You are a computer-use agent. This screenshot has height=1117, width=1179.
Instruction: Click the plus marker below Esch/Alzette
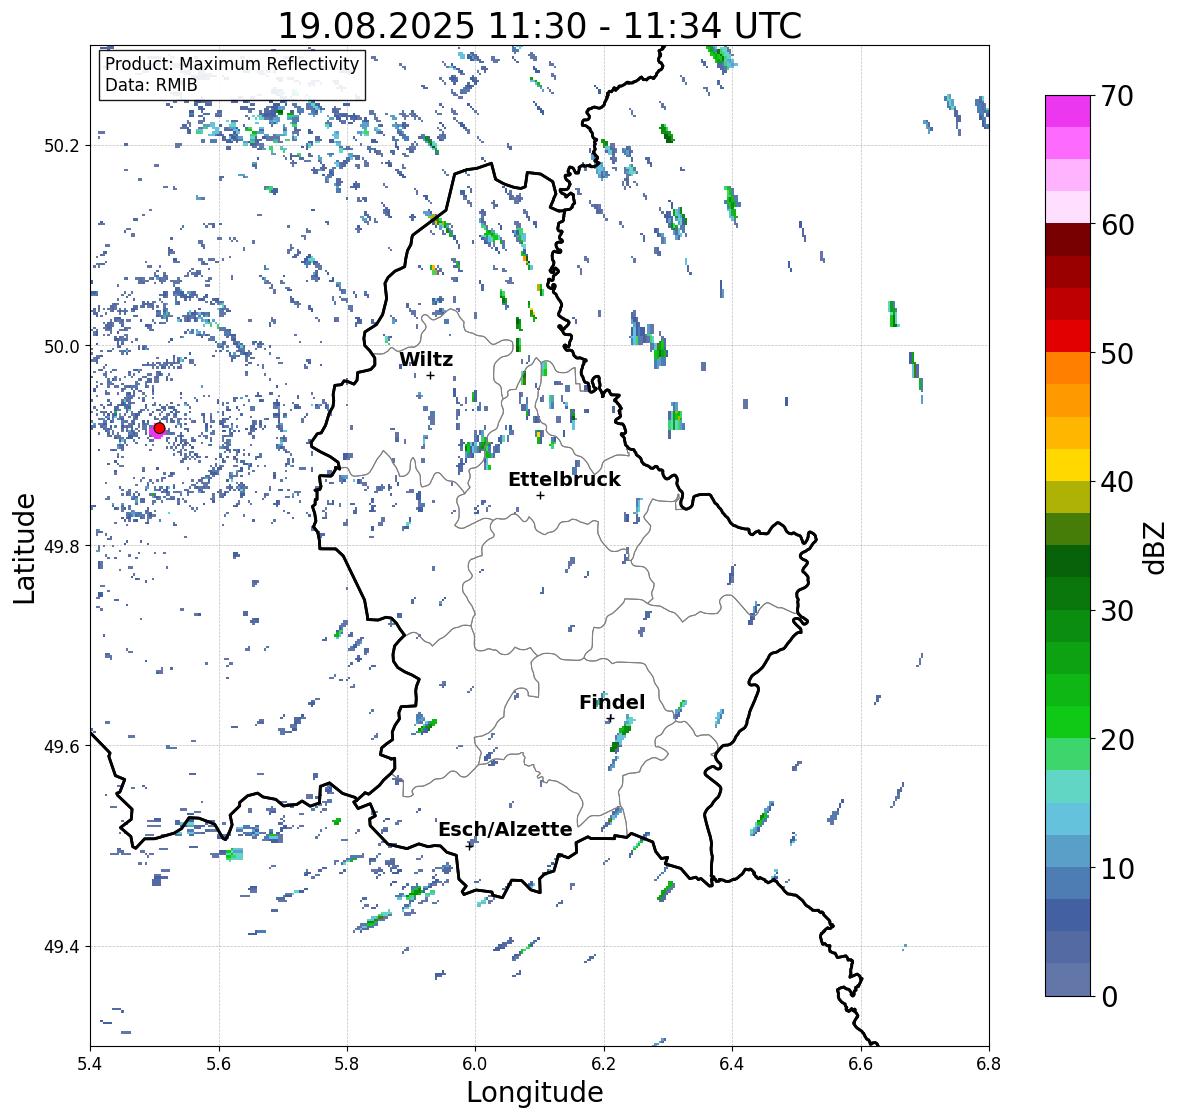pos(470,846)
